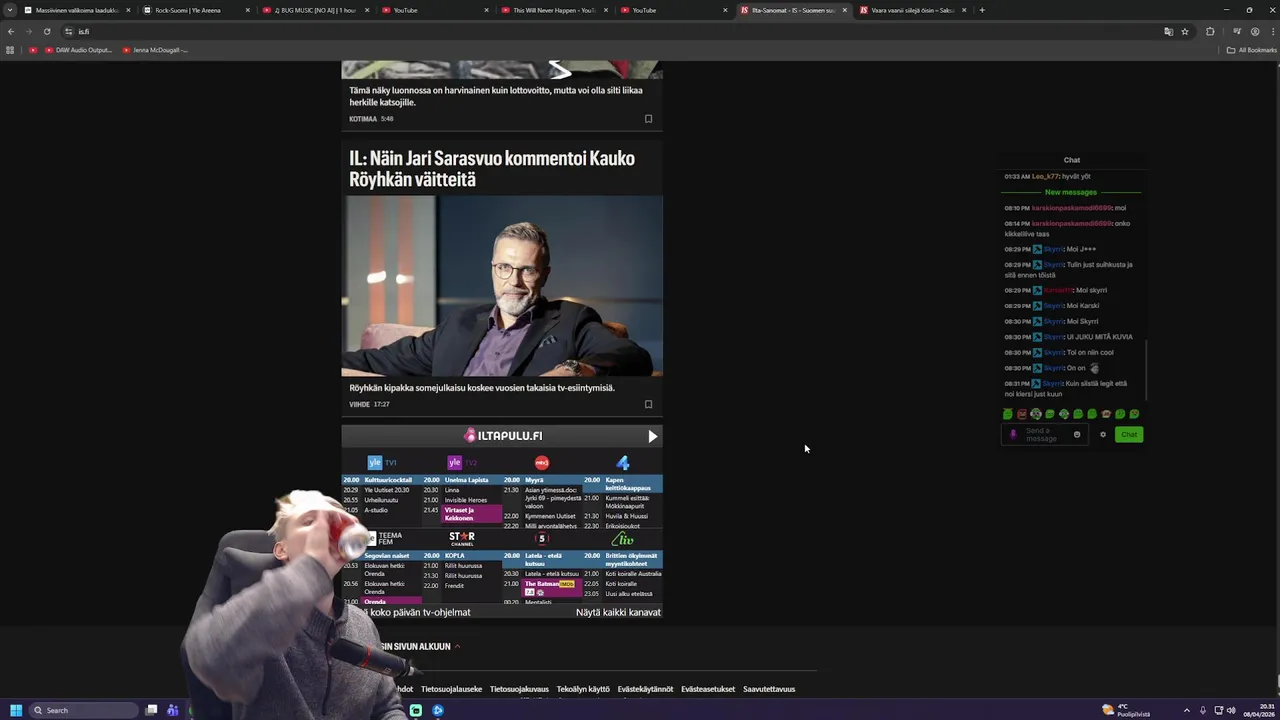This screenshot has width=1280, height=720.
Task: Open Virtaset ja Kekkonen program listing
Action: [470, 514]
